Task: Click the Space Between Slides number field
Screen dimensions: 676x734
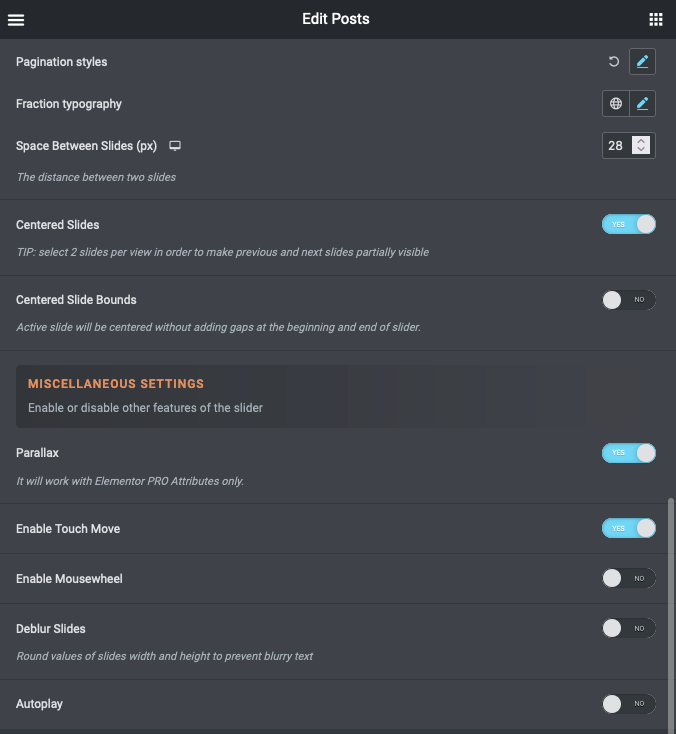Action: pos(616,146)
